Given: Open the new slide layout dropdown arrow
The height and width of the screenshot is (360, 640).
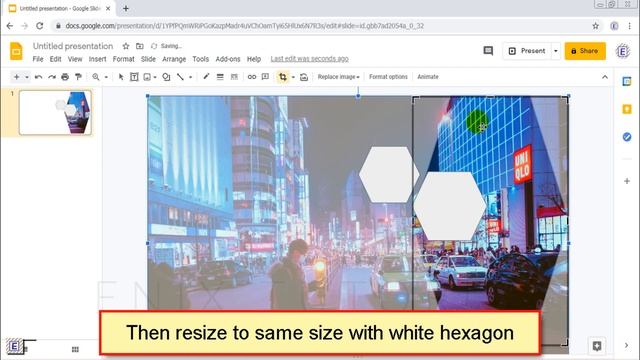Looking at the screenshot, I should [27, 77].
